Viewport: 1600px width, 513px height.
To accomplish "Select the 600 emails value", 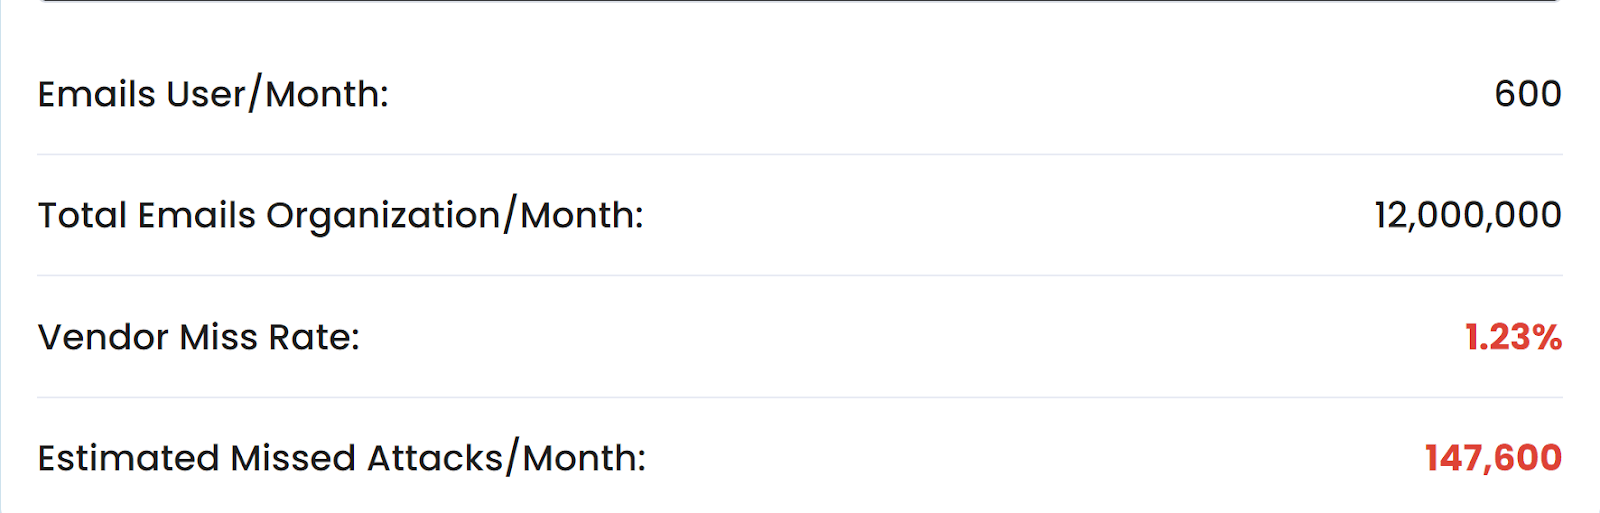I will pos(1528,94).
